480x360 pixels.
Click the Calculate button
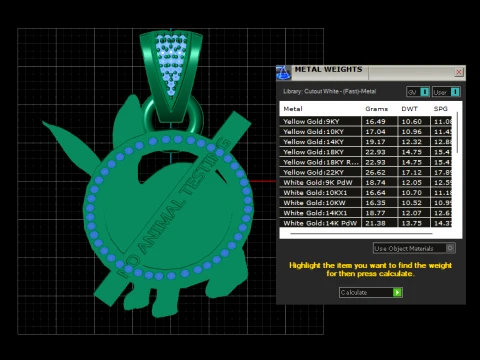pyautogui.click(x=371, y=292)
